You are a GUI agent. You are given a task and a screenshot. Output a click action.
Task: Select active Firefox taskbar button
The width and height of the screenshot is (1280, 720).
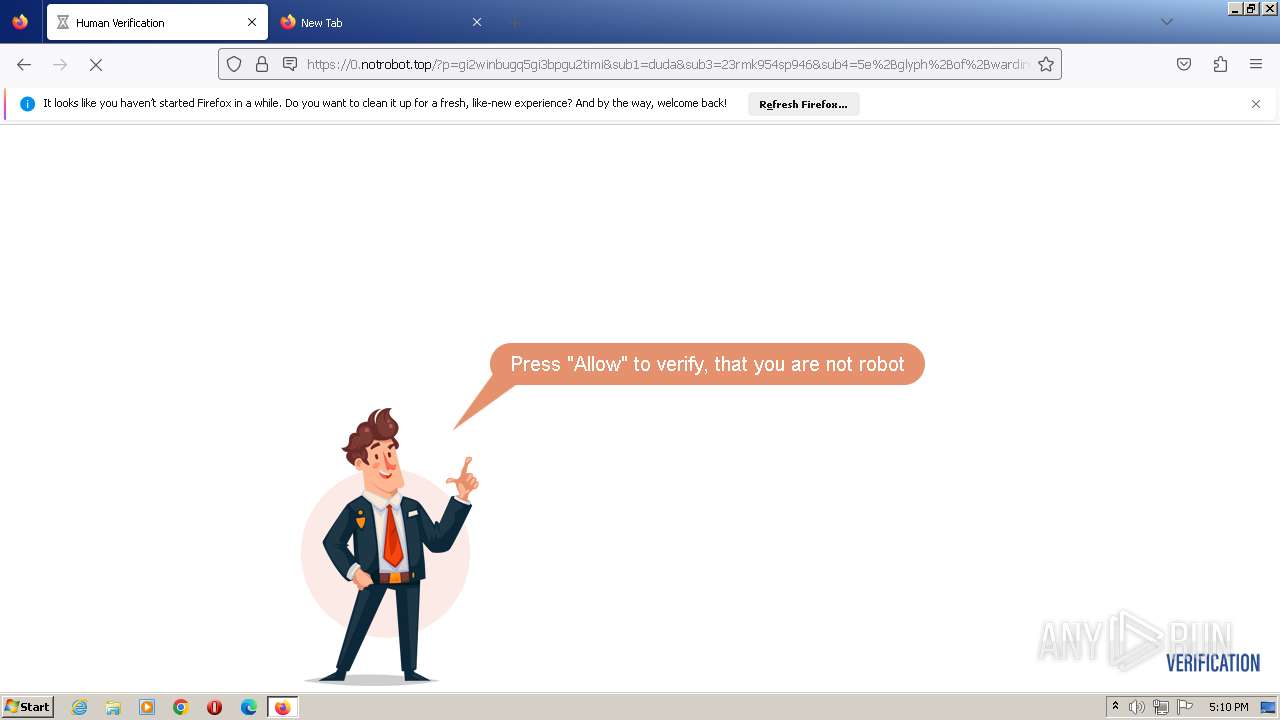pyautogui.click(x=283, y=707)
